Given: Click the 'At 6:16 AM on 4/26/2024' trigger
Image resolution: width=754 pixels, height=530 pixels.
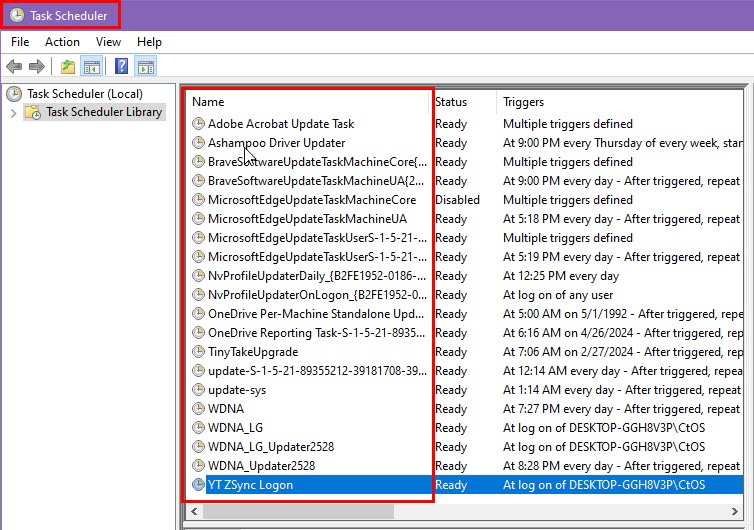Looking at the screenshot, I should [623, 333].
